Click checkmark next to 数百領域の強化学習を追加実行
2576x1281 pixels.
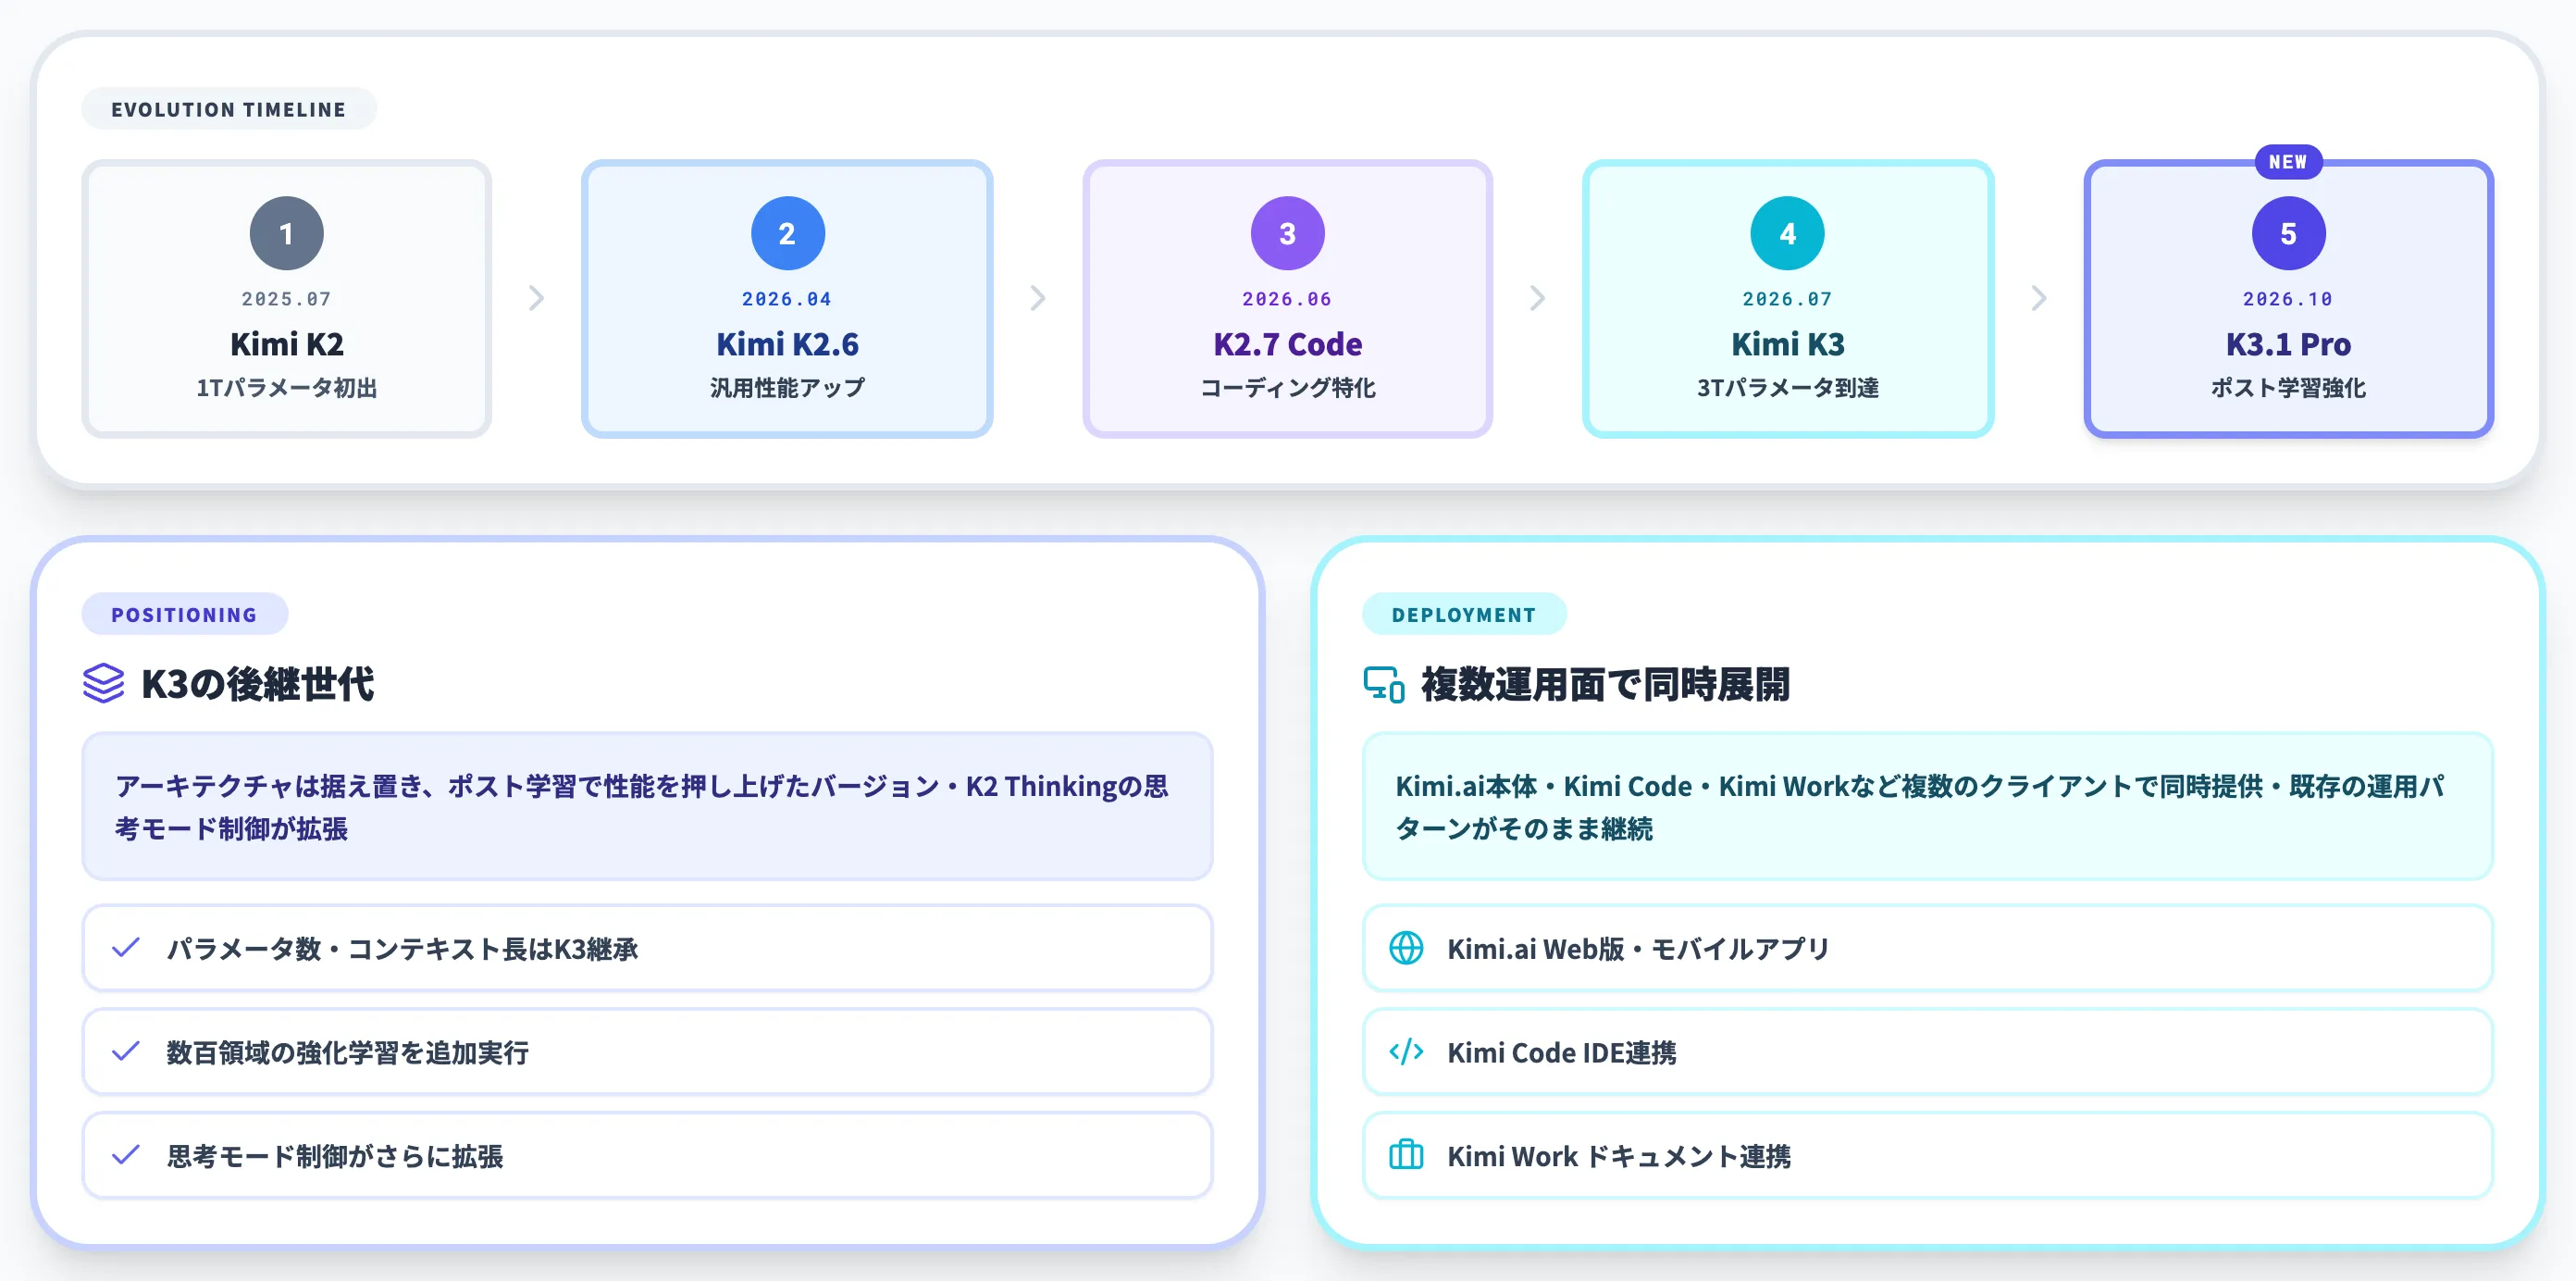coord(126,1052)
